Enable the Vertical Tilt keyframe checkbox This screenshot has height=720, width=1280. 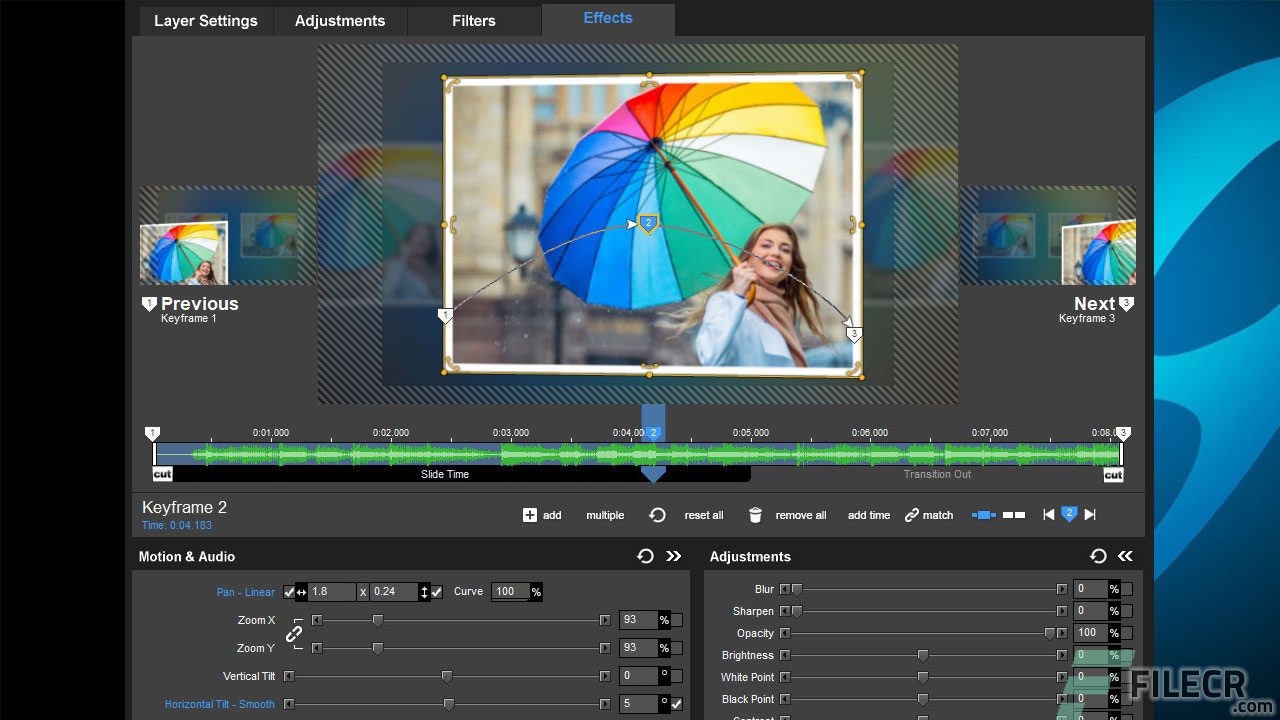pos(677,676)
